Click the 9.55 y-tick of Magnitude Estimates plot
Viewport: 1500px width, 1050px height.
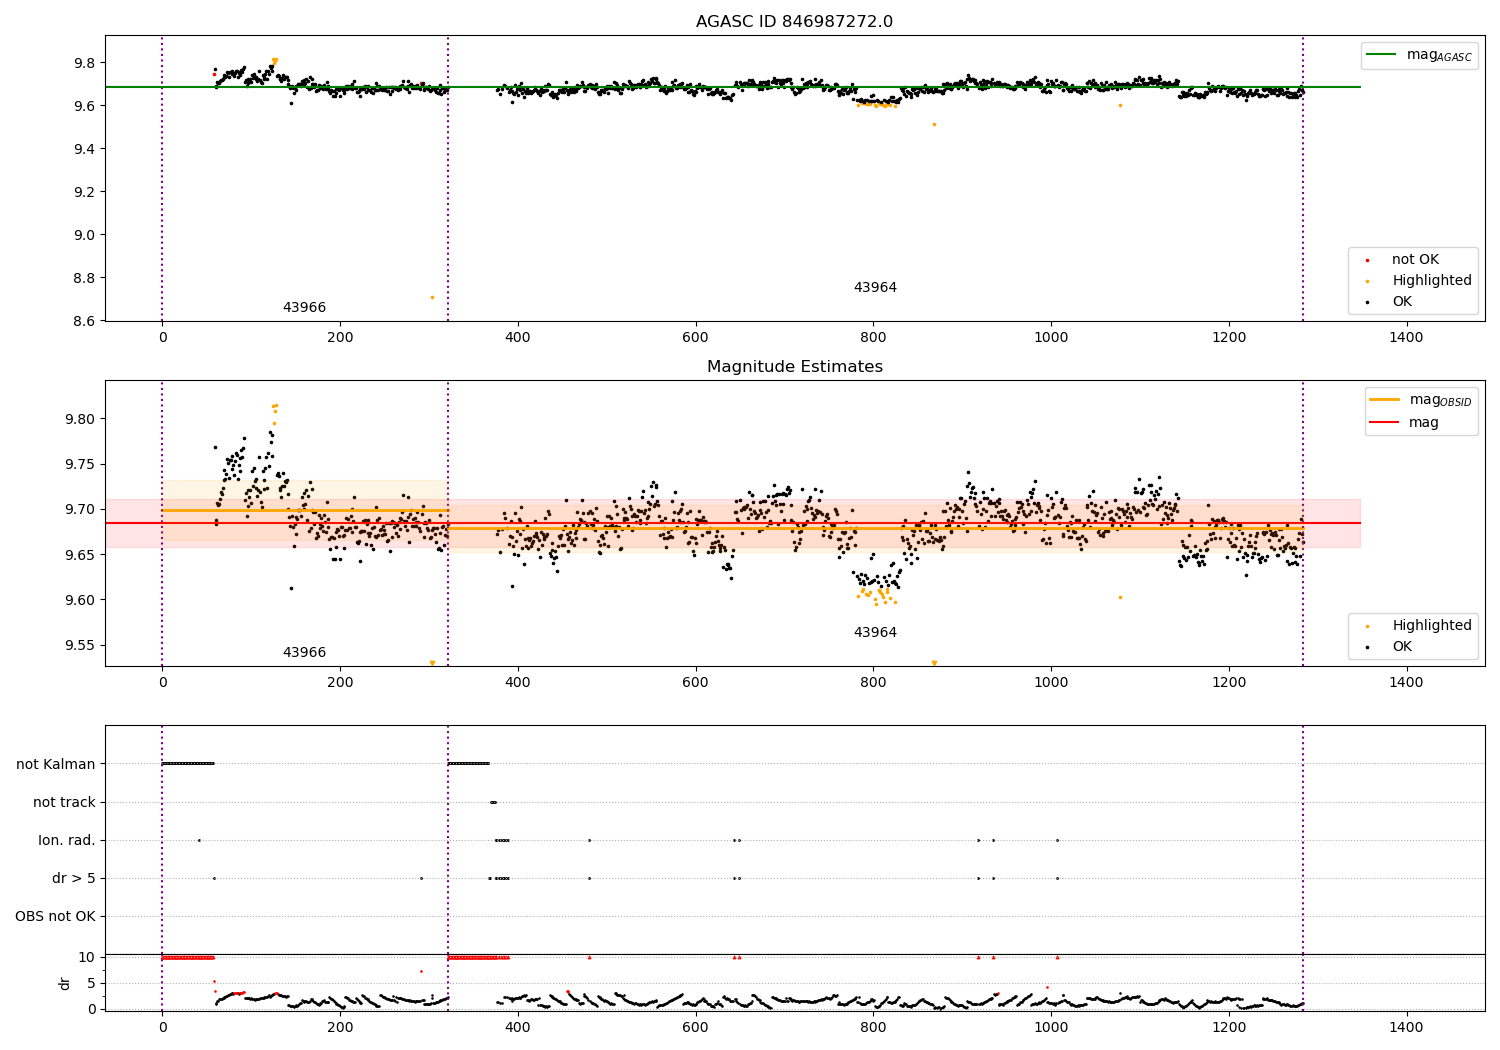(80, 645)
